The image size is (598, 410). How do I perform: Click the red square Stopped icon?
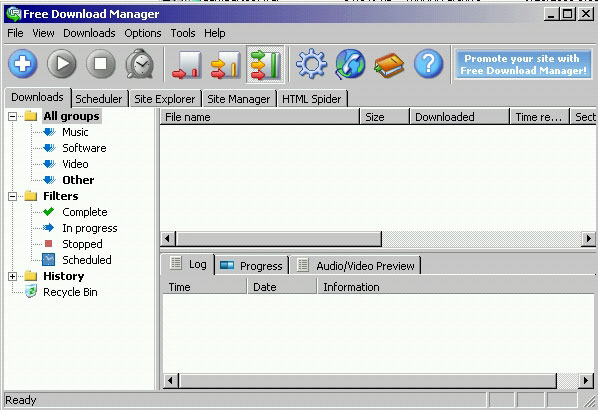48,243
